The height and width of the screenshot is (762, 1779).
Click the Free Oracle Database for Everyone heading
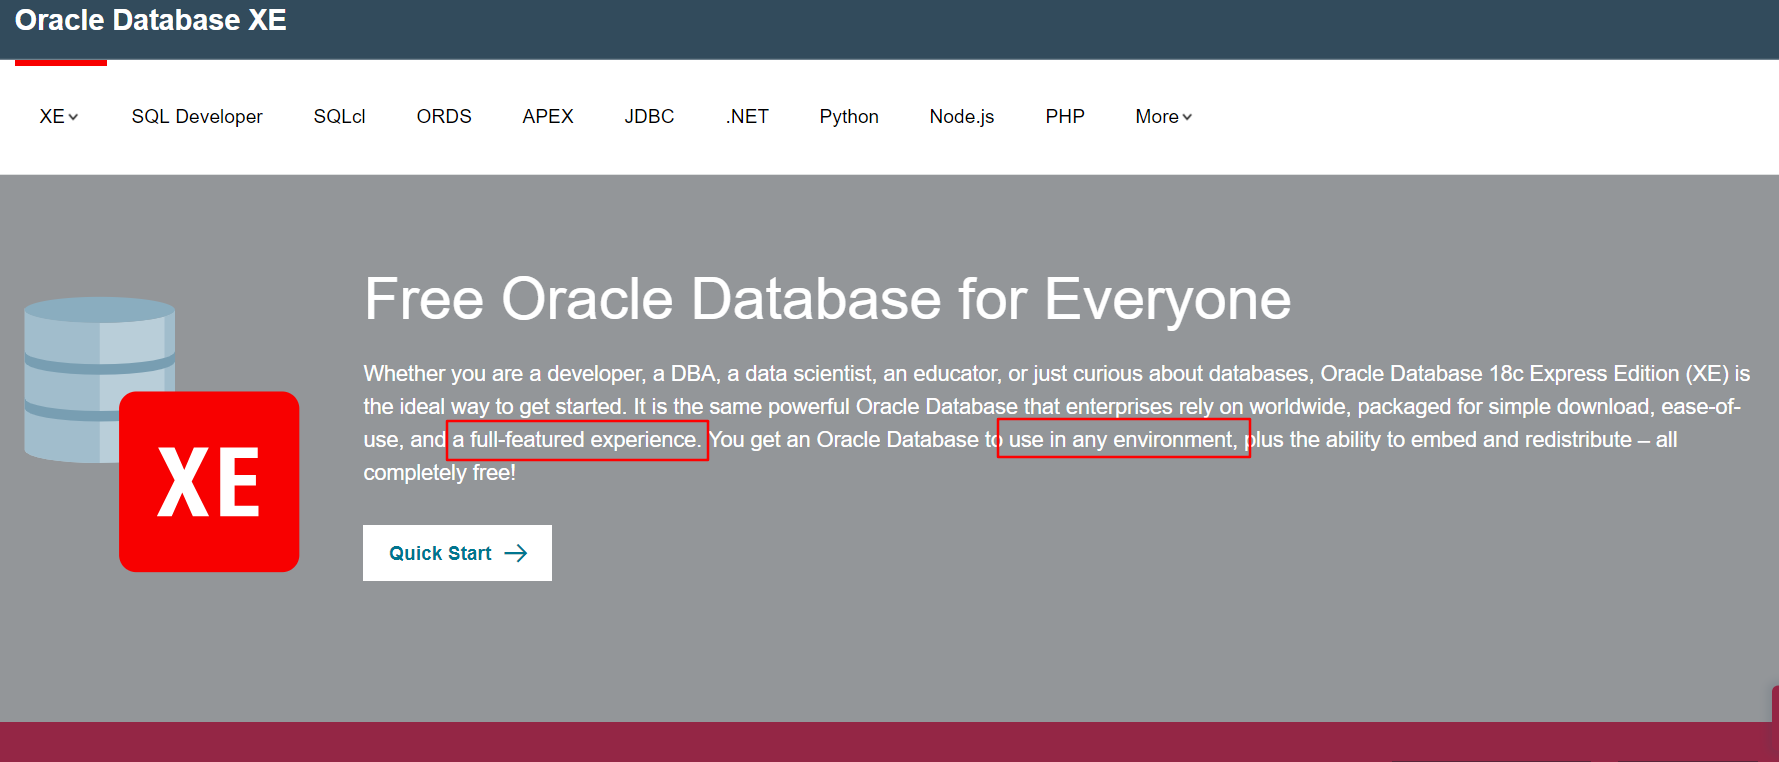pos(828,299)
